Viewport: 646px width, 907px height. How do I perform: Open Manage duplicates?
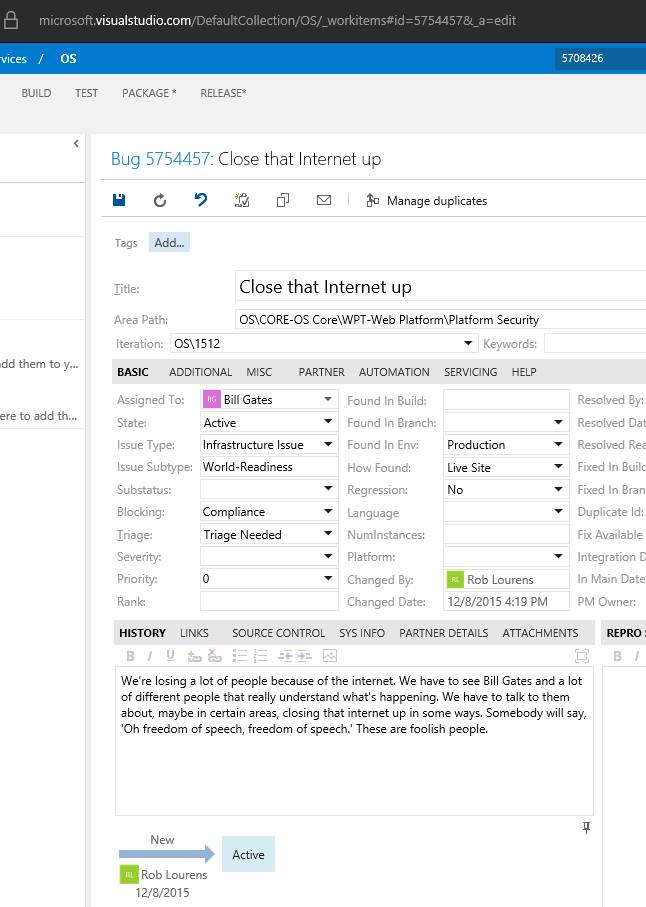(427, 201)
